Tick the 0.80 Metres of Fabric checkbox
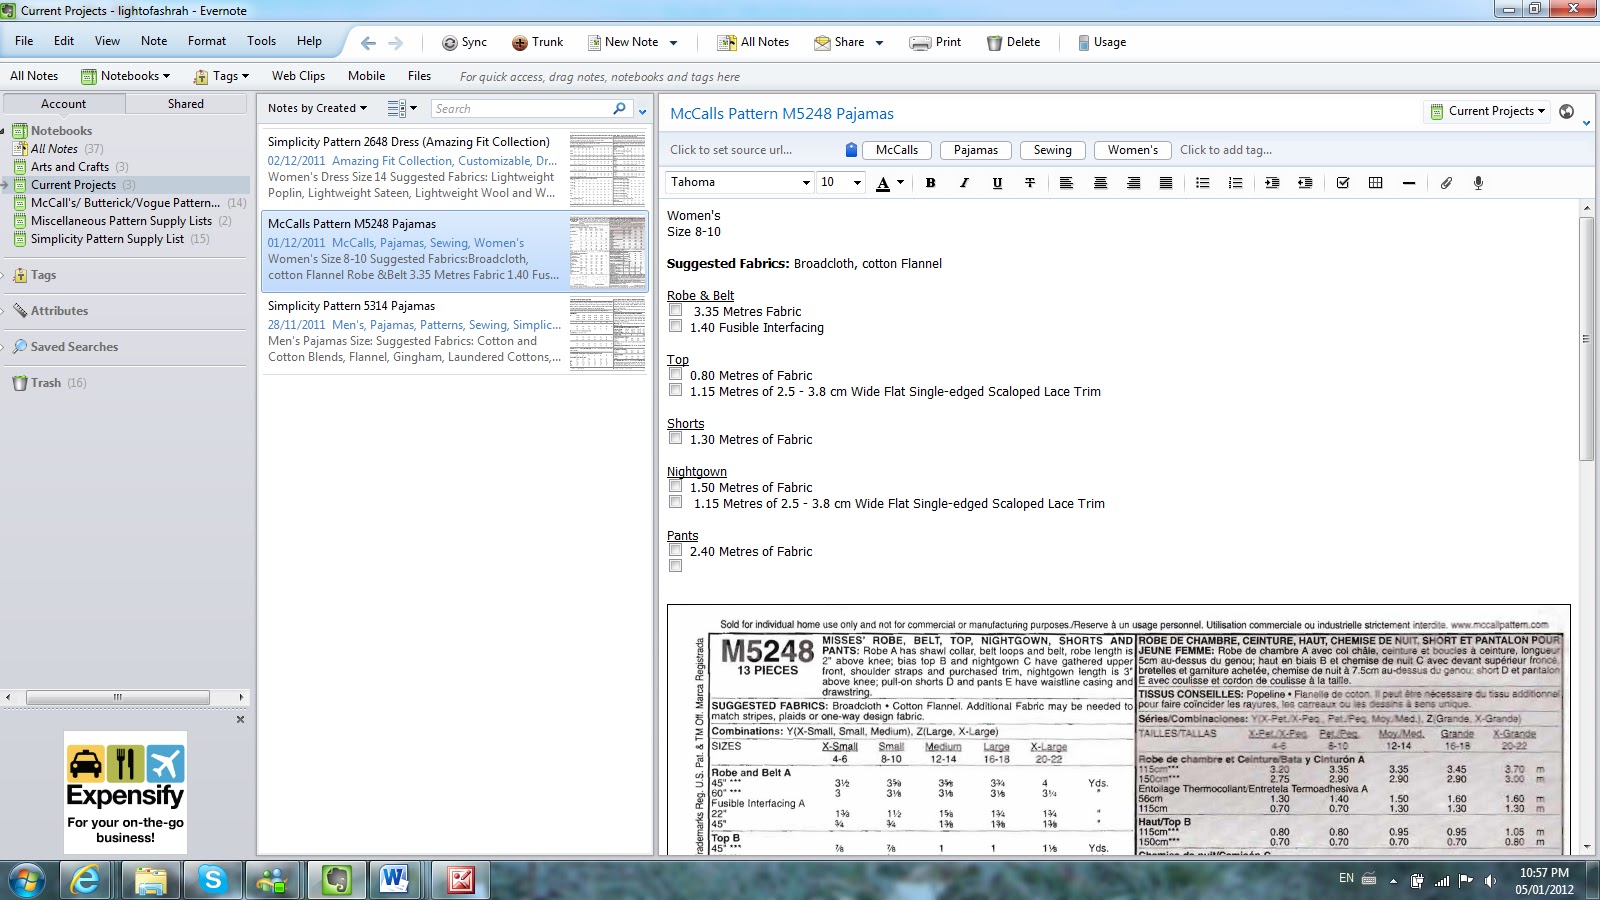The width and height of the screenshot is (1600, 900). tap(676, 374)
